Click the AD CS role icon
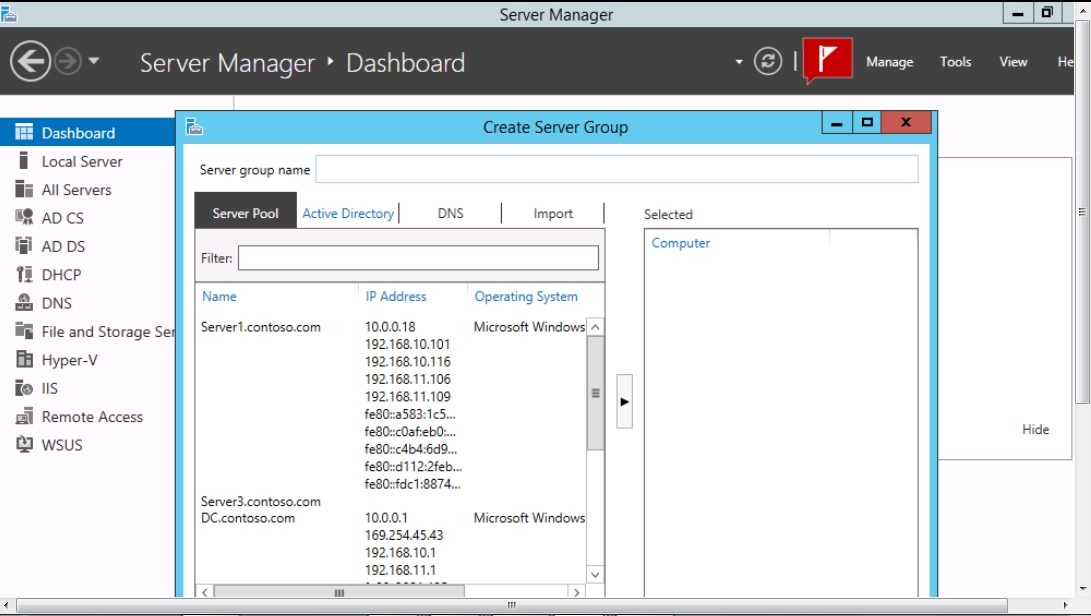This screenshot has height=616, width=1091. click(x=24, y=217)
